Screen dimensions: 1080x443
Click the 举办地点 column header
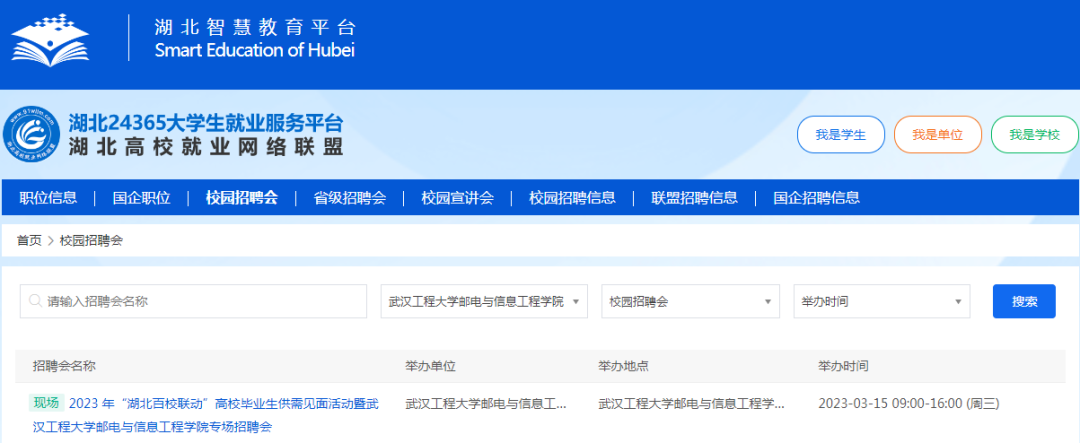pos(623,366)
